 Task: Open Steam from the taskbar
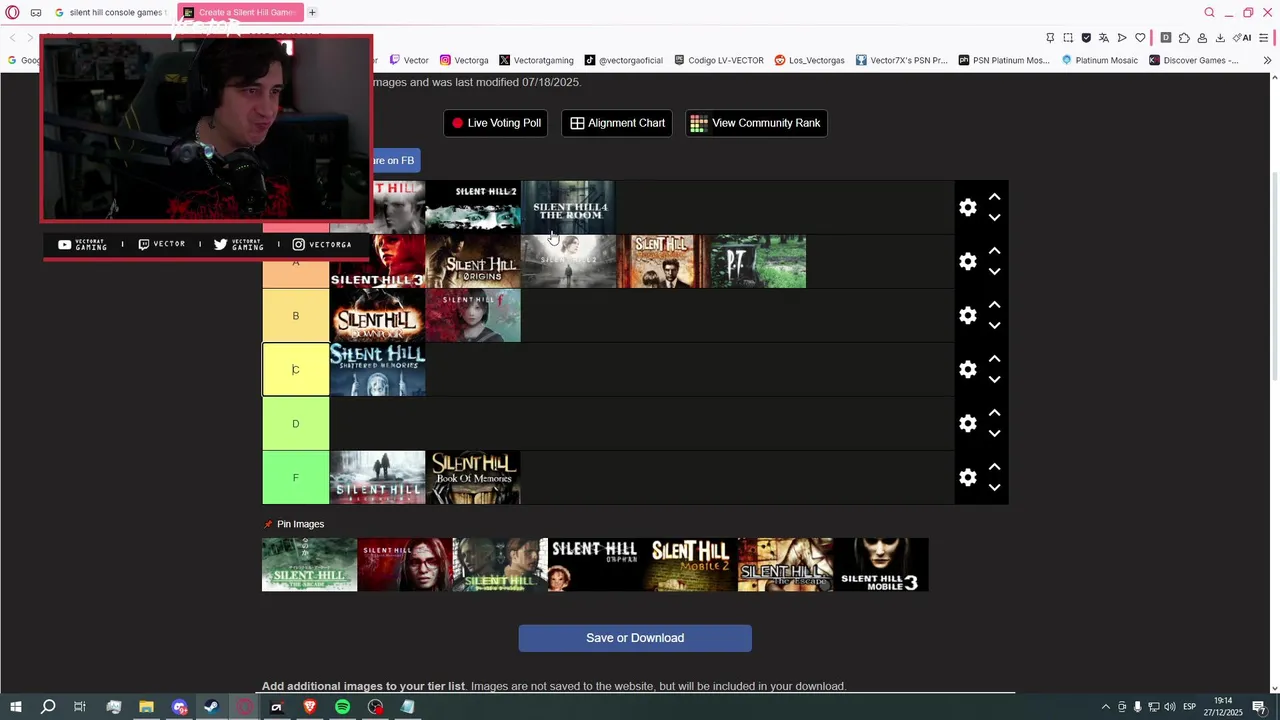[211, 707]
